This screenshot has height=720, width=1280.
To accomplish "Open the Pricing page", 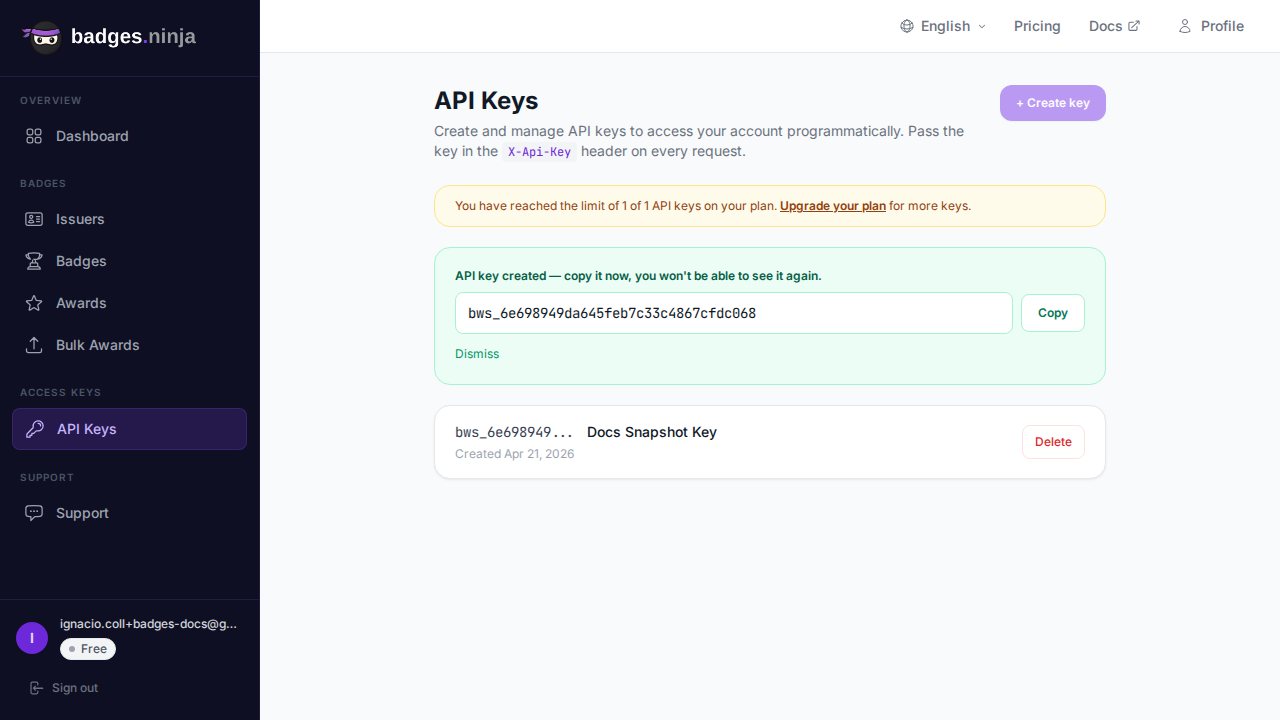I will [x=1037, y=26].
